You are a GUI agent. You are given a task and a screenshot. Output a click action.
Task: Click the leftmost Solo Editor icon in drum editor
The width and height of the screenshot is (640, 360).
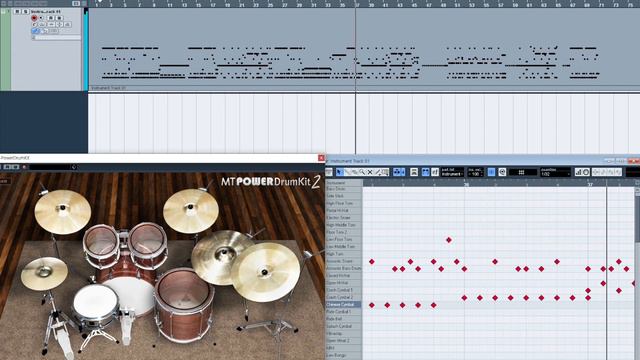[329, 172]
